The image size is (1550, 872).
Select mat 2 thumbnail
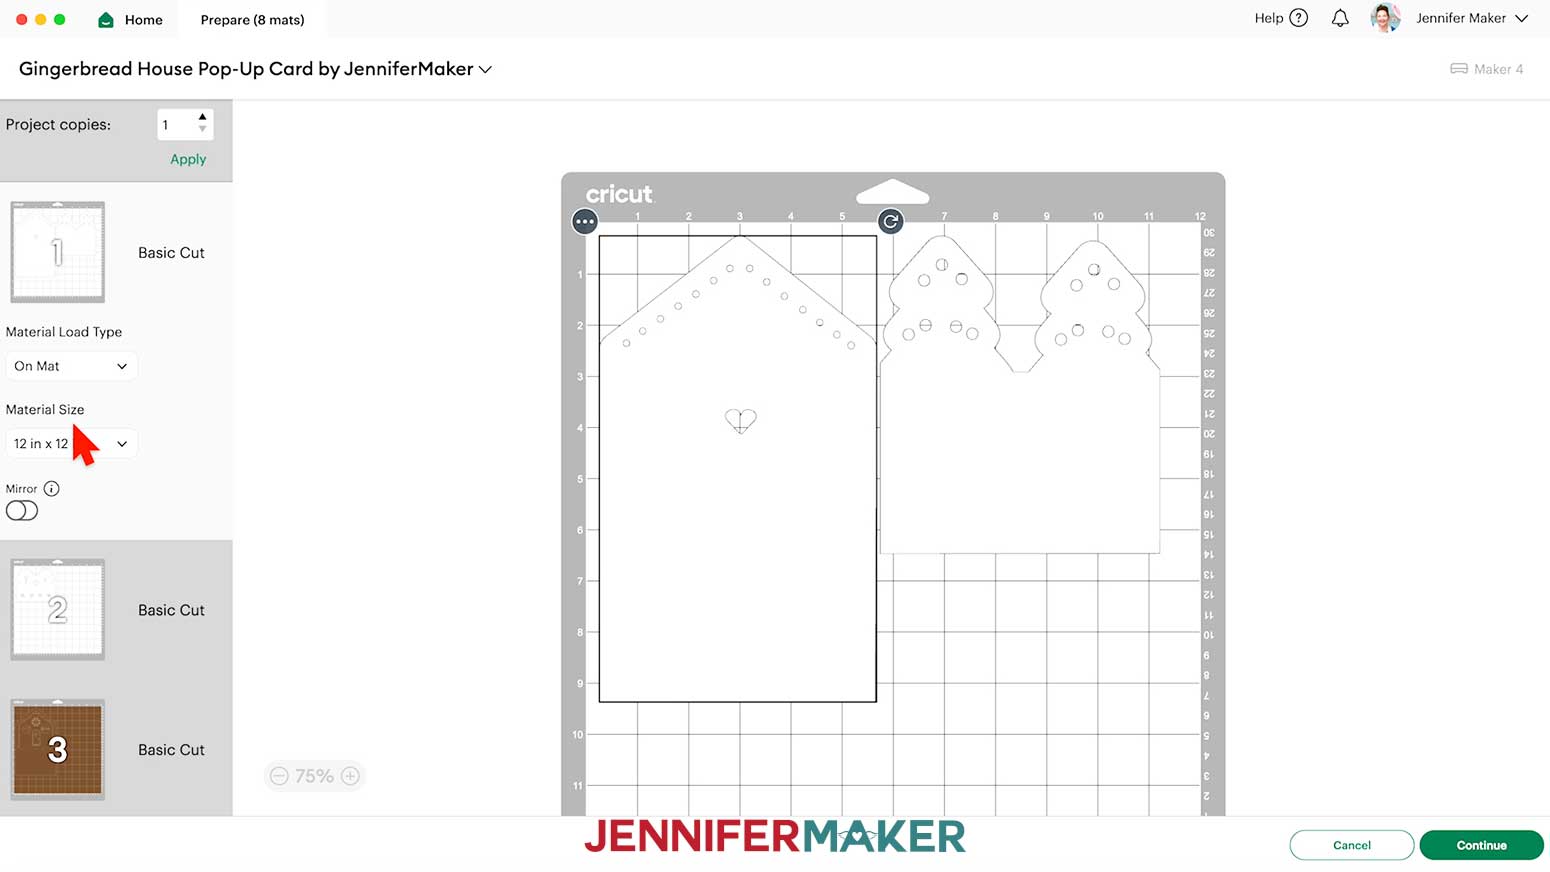58,609
